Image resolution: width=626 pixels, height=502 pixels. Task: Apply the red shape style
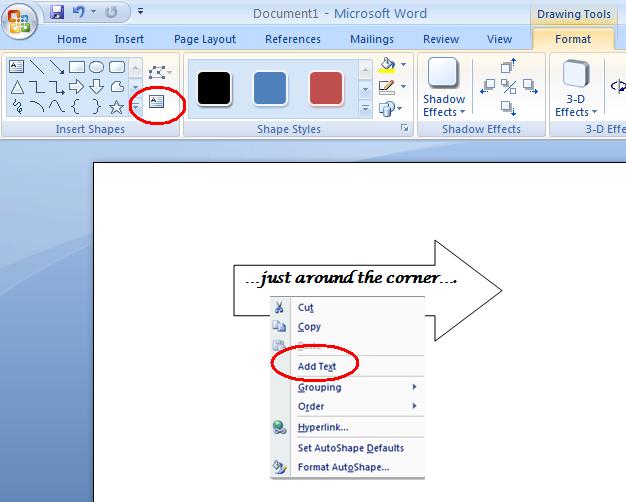326,89
